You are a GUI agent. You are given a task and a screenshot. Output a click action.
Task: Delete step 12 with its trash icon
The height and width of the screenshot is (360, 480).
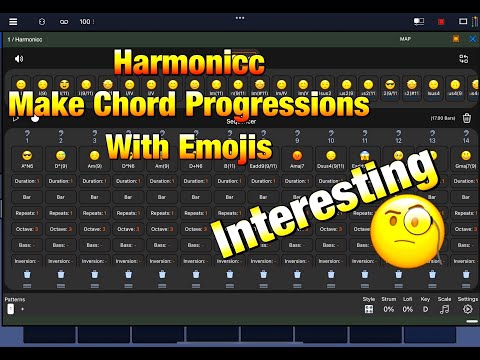point(398,274)
